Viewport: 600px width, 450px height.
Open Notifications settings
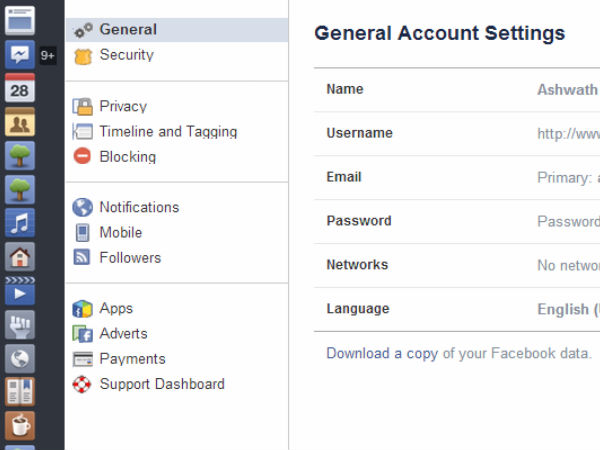click(139, 207)
